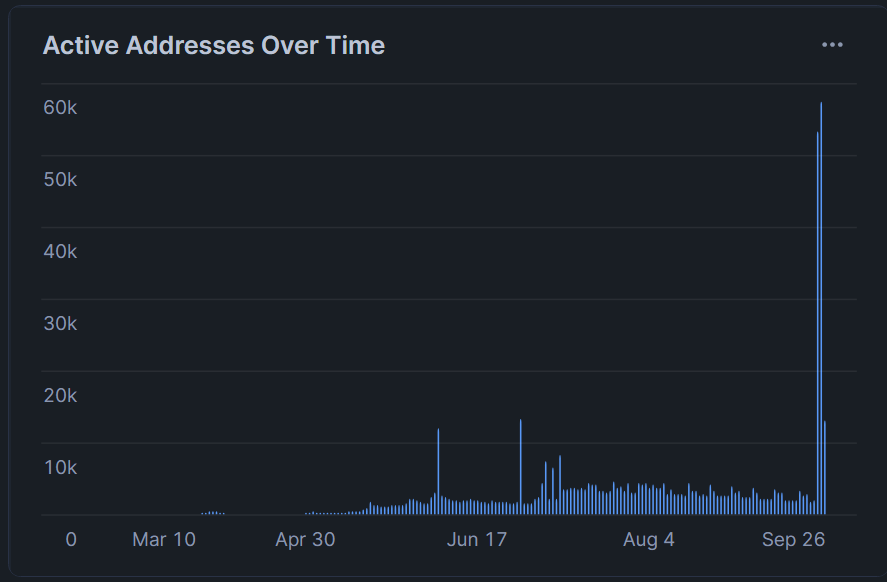This screenshot has height=582, width=887.
Task: Click the 30k y-axis label
Action: point(60,323)
